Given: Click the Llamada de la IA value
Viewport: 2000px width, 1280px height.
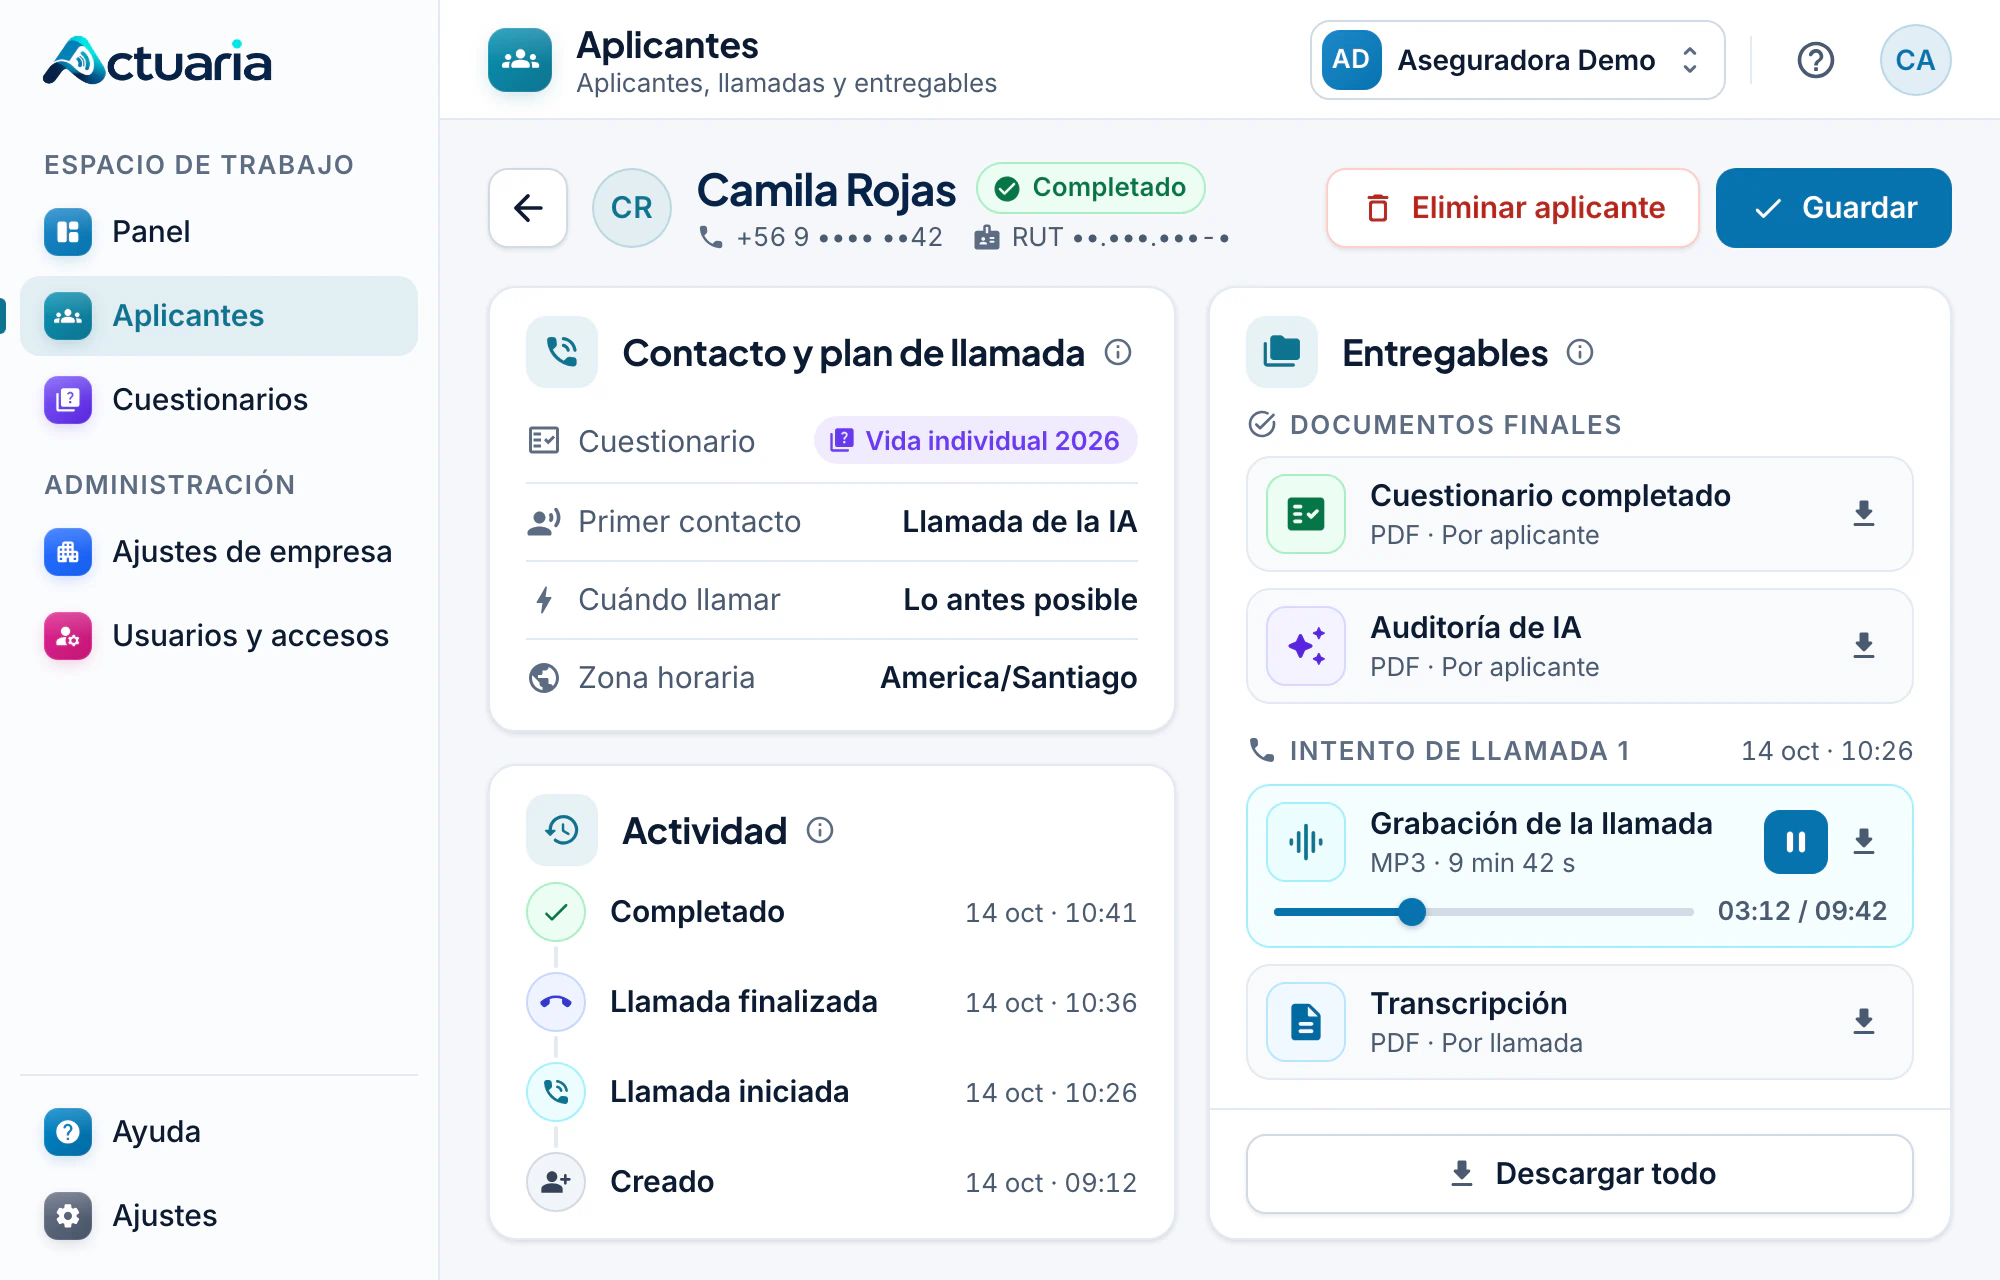Looking at the screenshot, I should point(1019,522).
